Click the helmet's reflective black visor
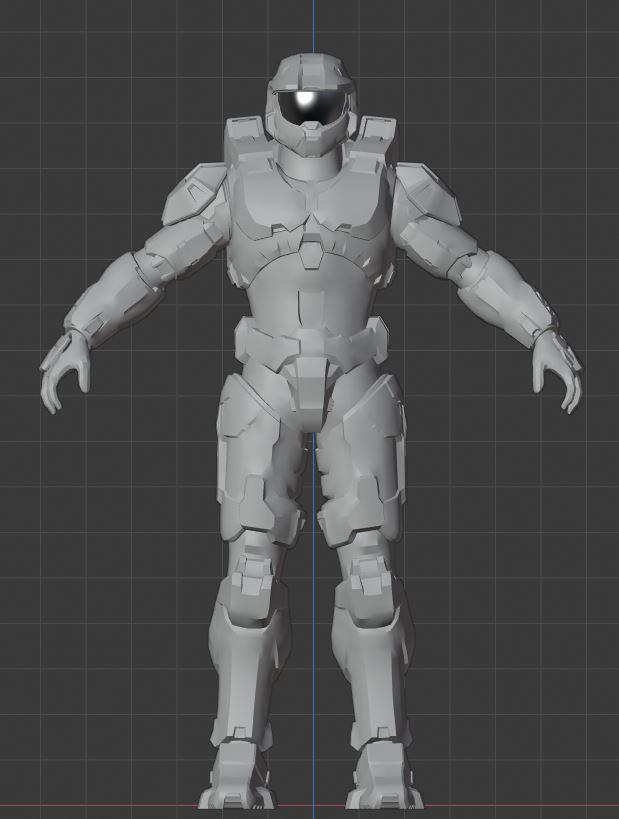The width and height of the screenshot is (619, 819). click(x=310, y=107)
